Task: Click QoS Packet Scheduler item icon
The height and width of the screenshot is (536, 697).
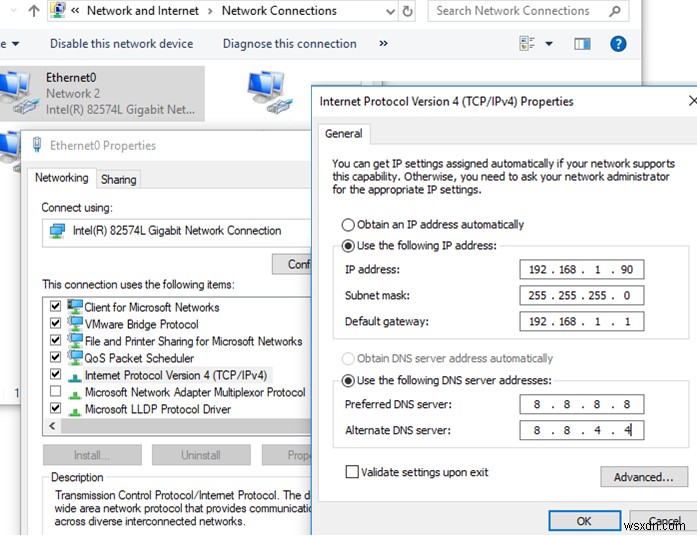Action: (x=75, y=357)
